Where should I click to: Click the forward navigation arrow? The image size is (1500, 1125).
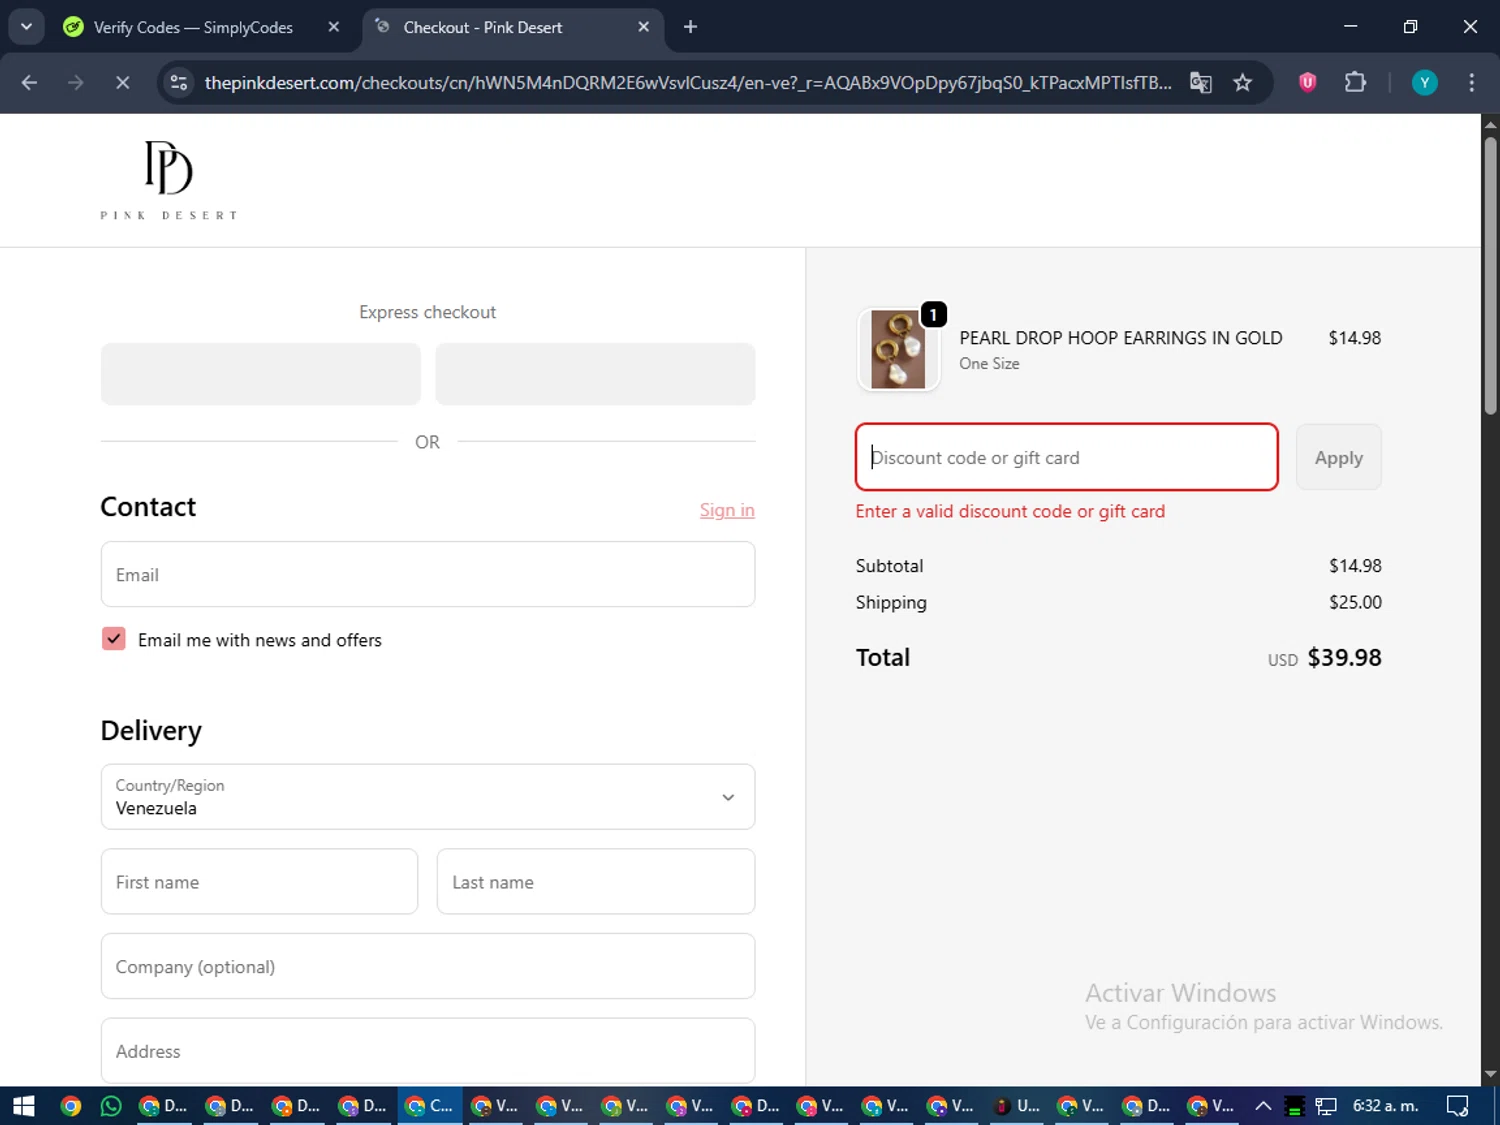tap(76, 83)
